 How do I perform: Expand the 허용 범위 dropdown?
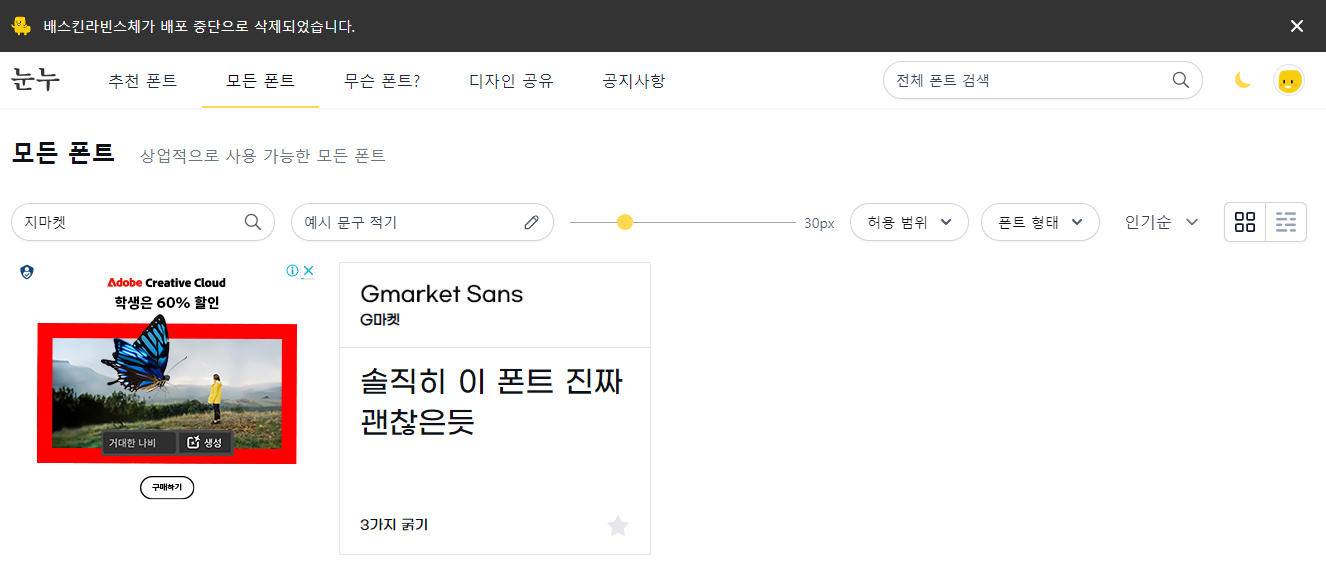[x=909, y=222]
